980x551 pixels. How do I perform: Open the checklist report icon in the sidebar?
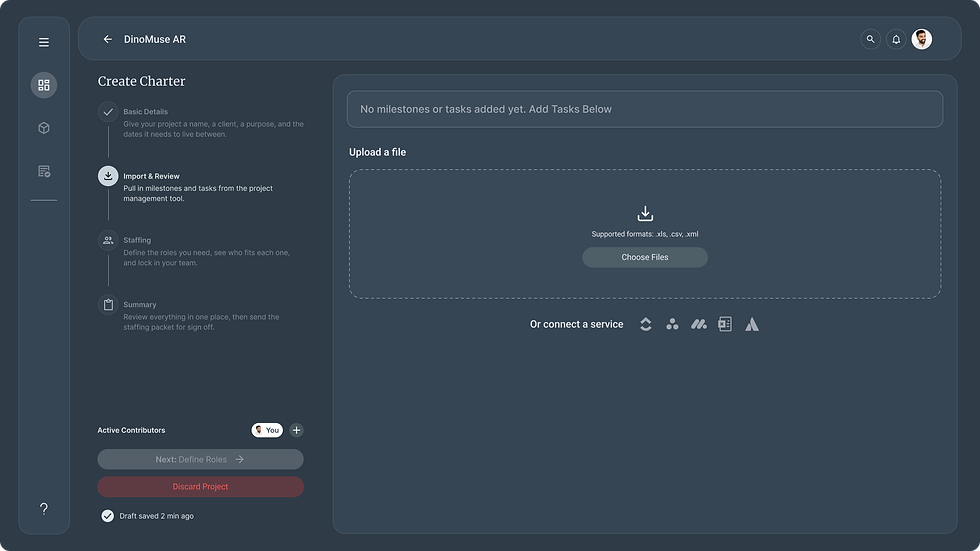tap(44, 171)
